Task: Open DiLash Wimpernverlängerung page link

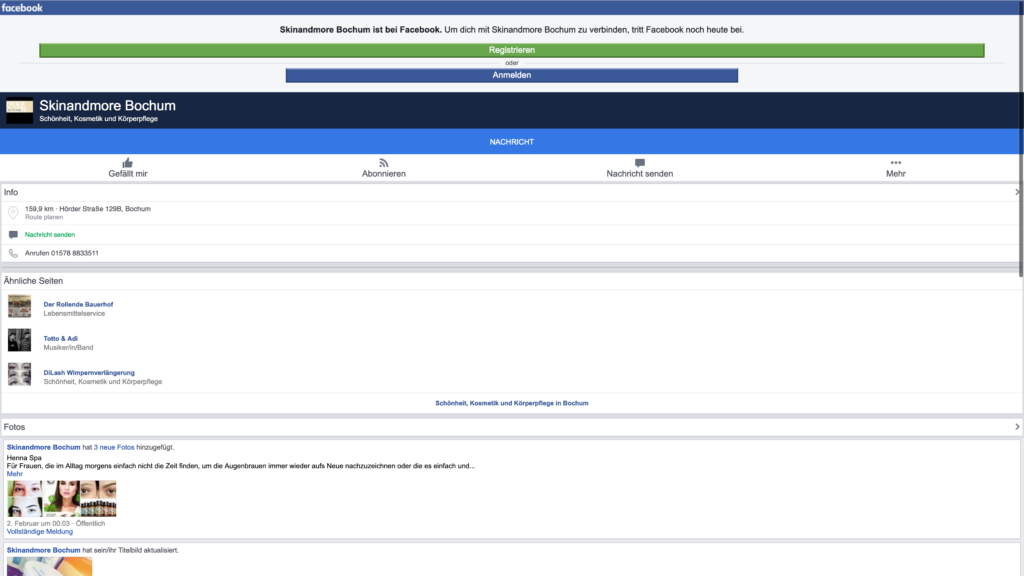Action: (89, 372)
